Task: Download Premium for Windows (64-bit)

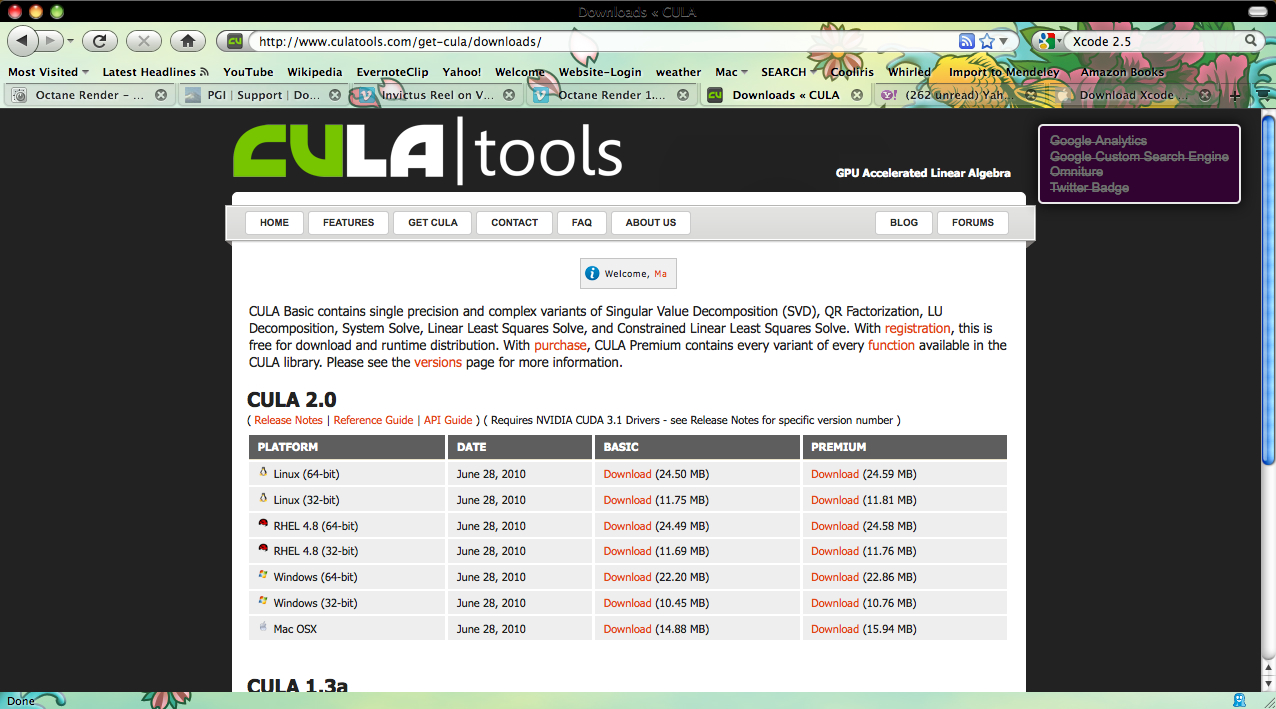Action: coord(835,577)
